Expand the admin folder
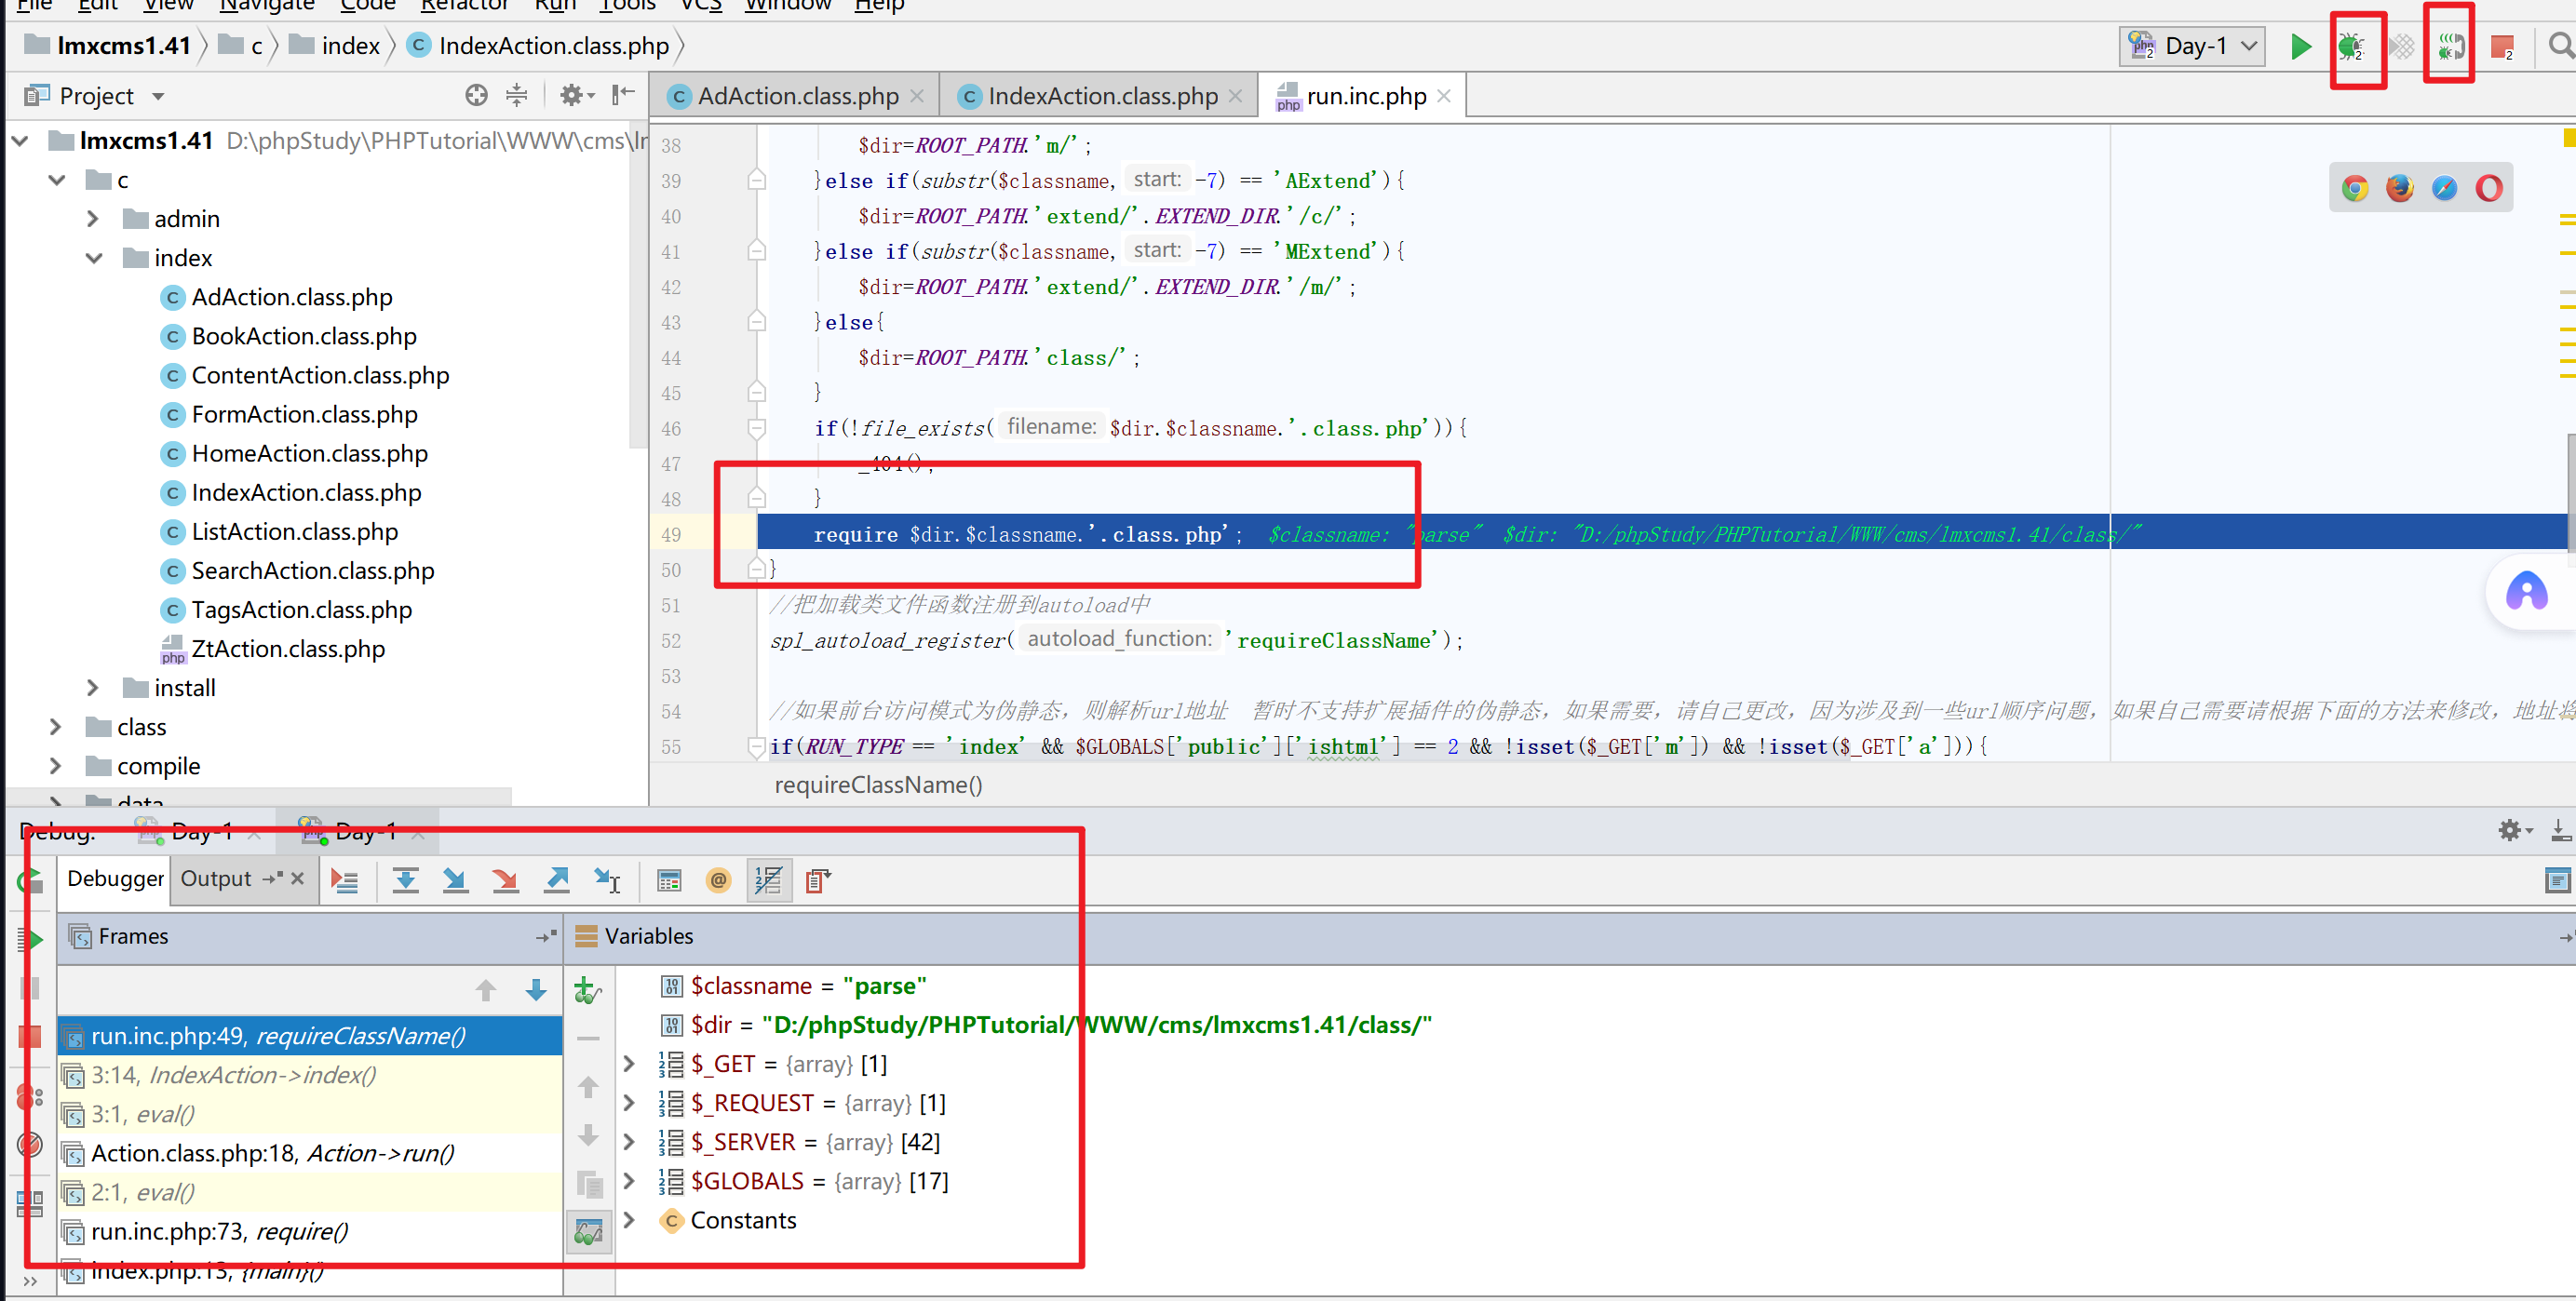 coord(93,218)
